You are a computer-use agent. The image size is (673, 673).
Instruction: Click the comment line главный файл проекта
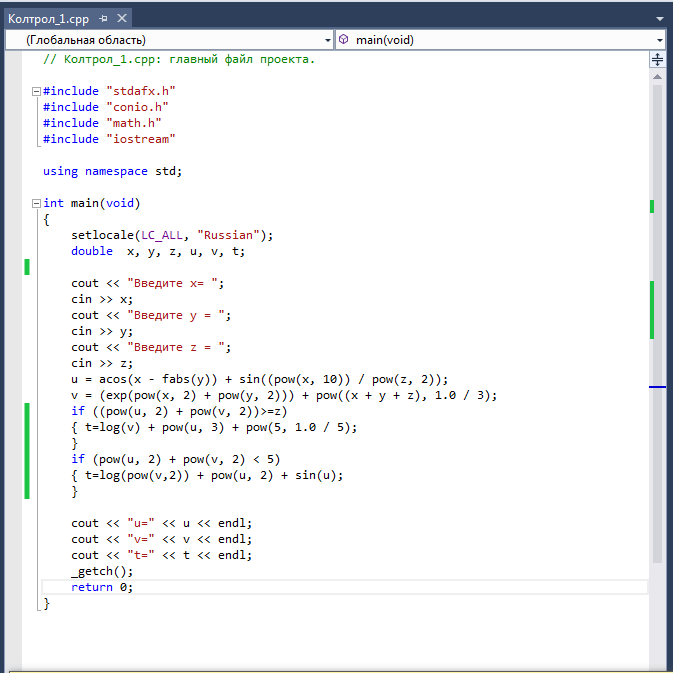pos(179,59)
